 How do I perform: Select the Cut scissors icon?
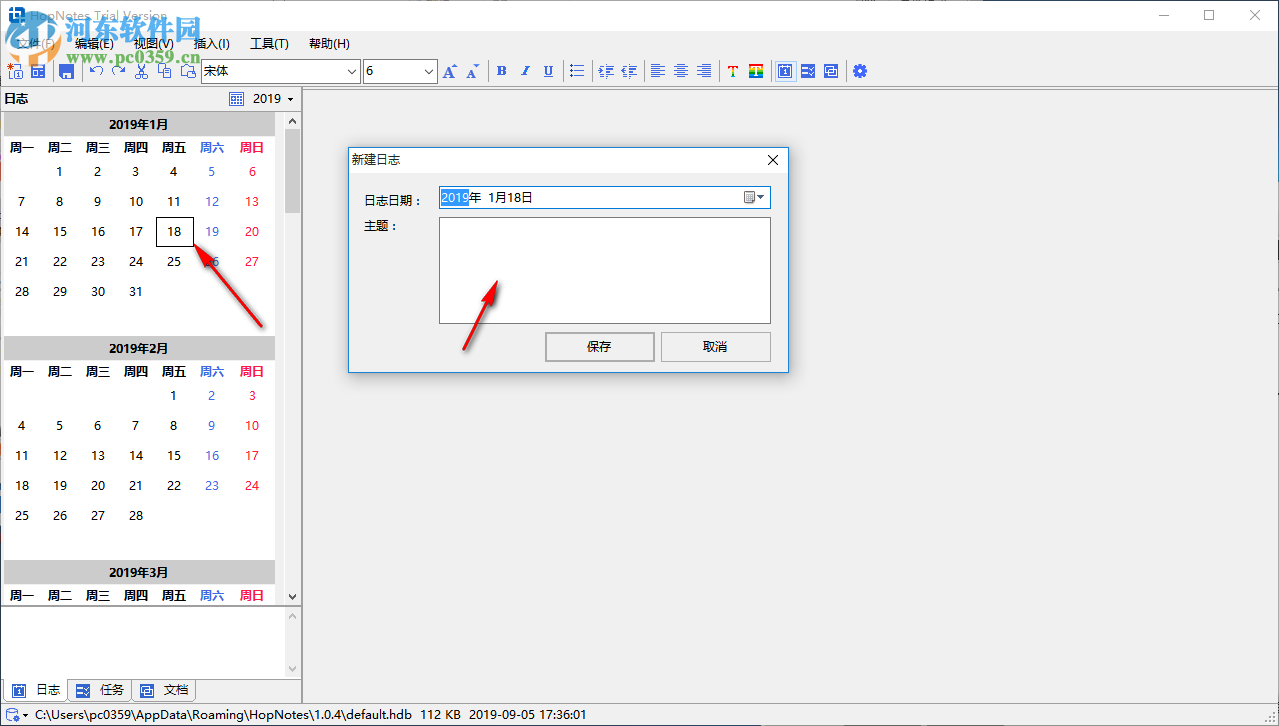[141, 71]
